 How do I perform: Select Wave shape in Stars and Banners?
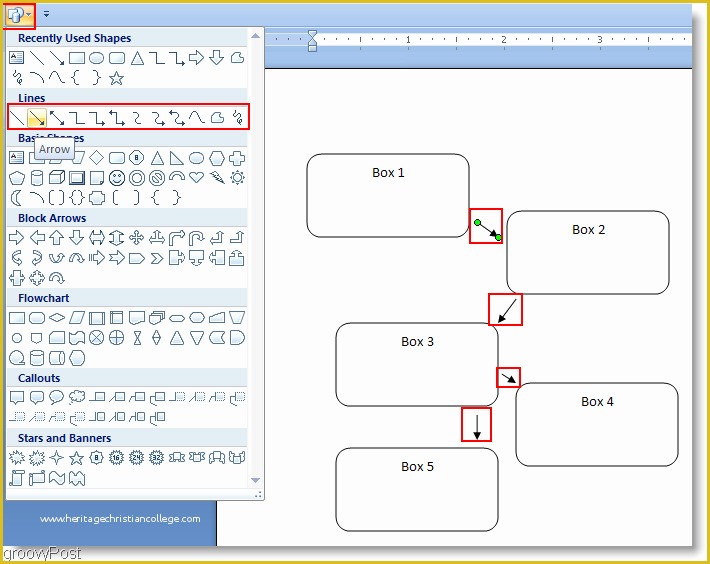point(57,478)
